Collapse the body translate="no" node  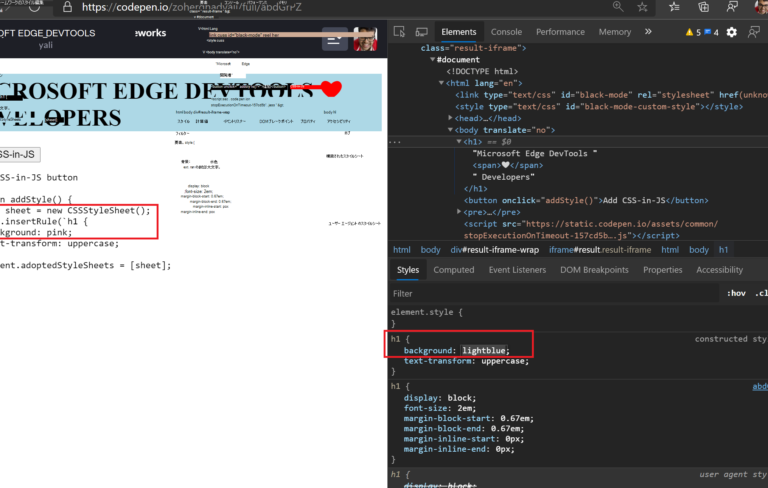point(450,130)
